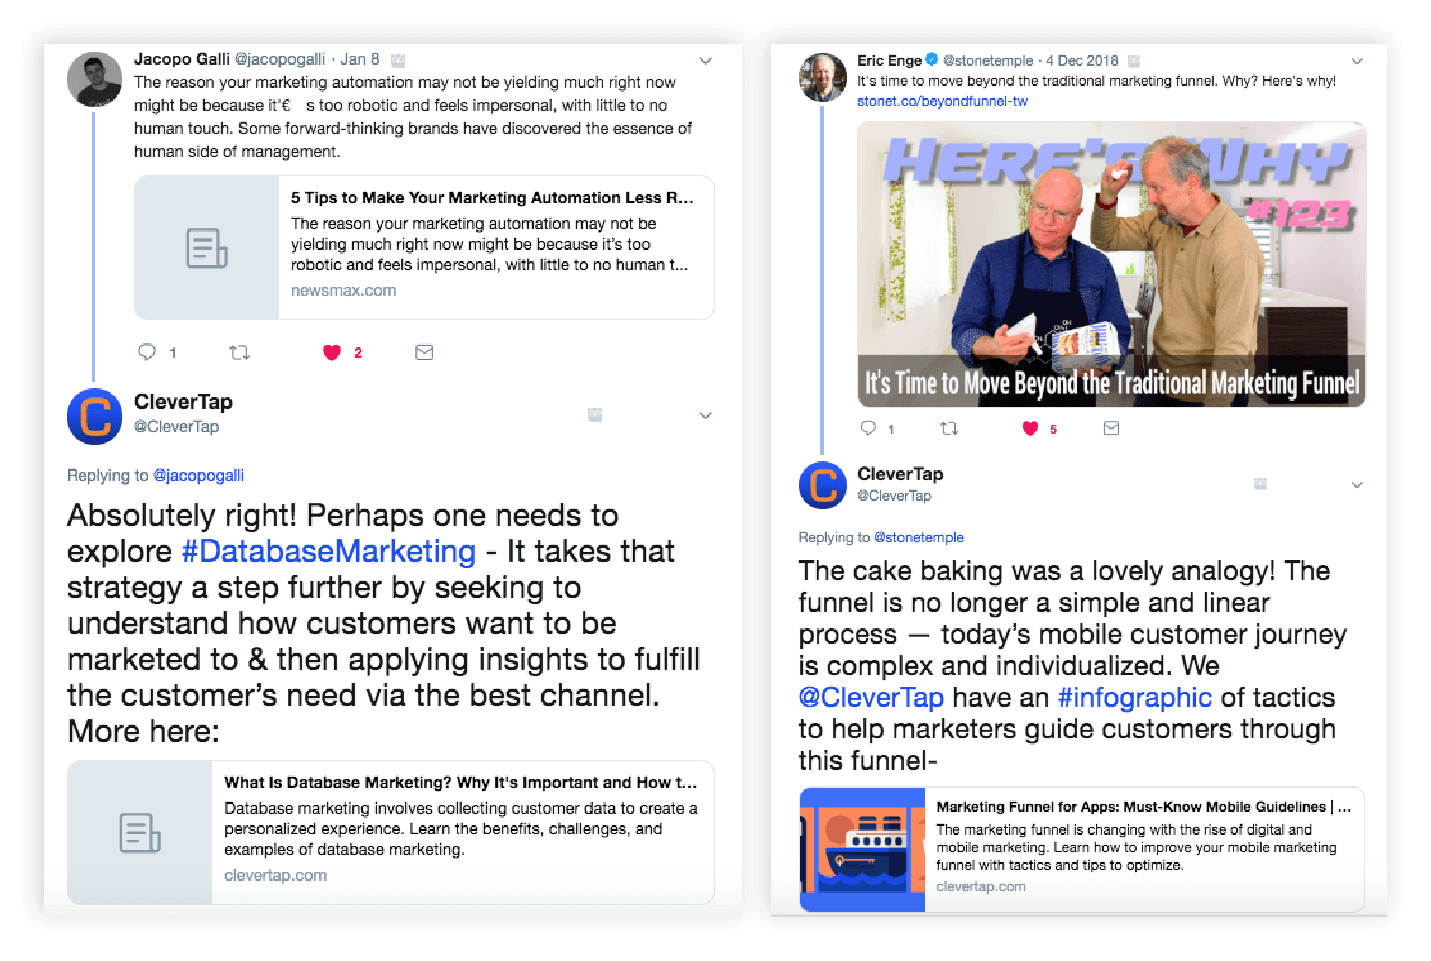Viewport: 1431px width, 961px height.
Task: Open @CleverTap handle under jacopogalli reply
Action: coord(176,426)
